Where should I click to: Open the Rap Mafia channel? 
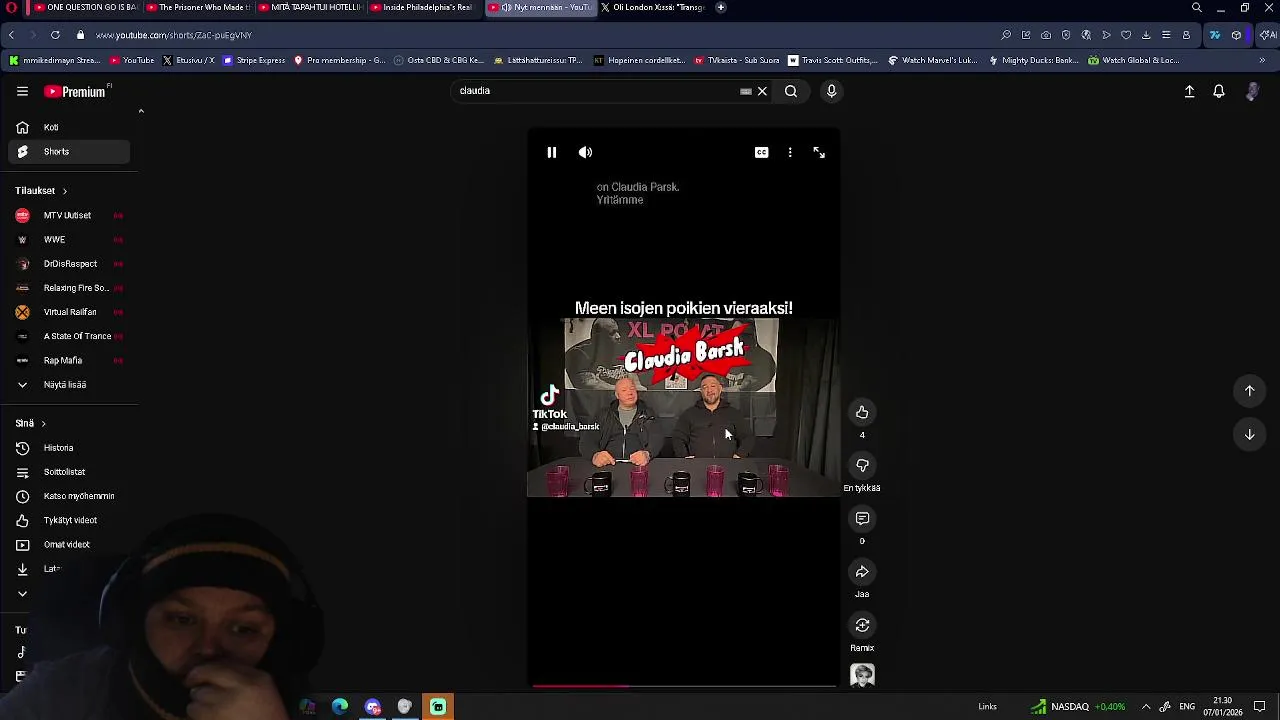69,360
